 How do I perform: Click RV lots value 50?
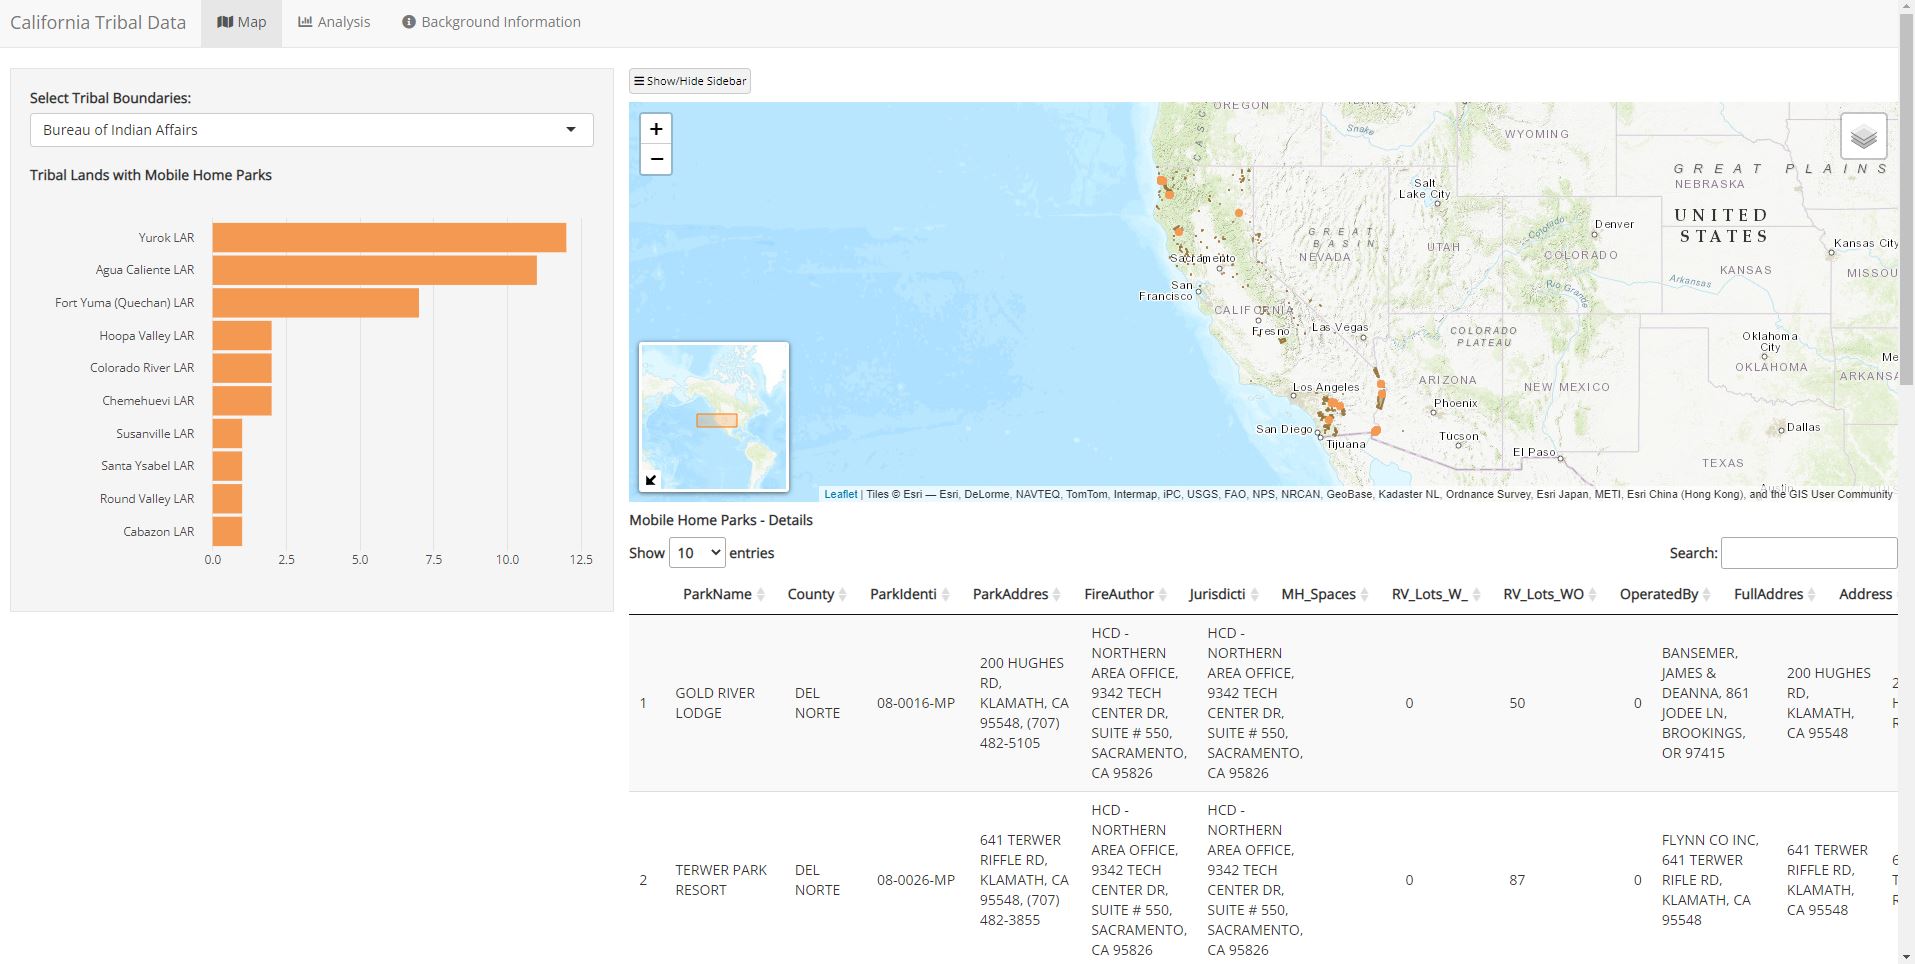coord(1517,703)
